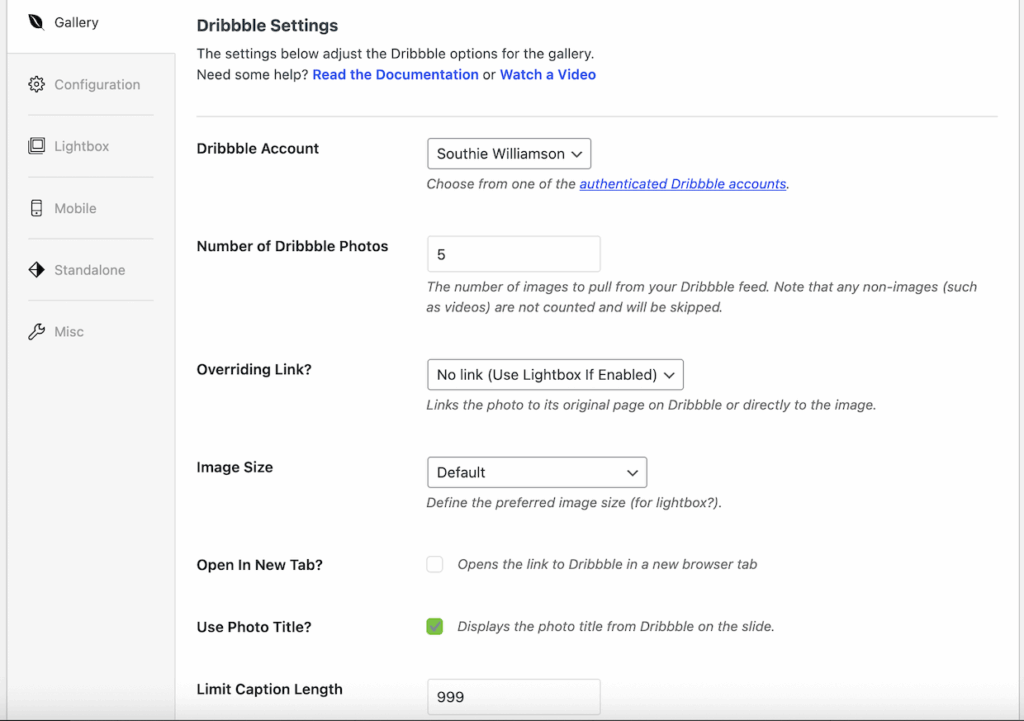The height and width of the screenshot is (721, 1024).
Task: Open the Watch a Video link
Action: [548, 74]
